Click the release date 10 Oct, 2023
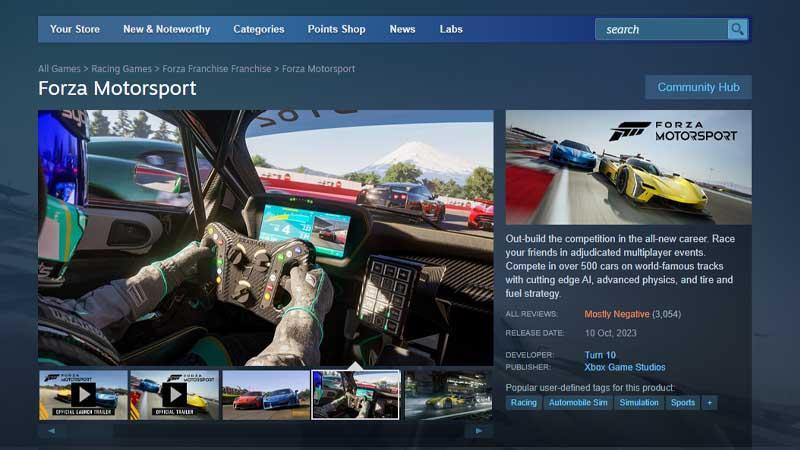This screenshot has height=450, width=800. tap(611, 333)
